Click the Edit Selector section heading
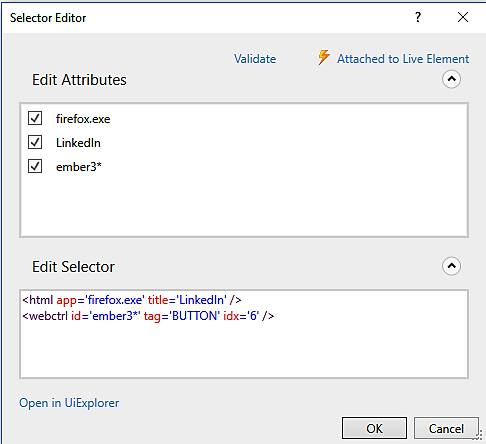Viewport: 486px width, 444px height. (73, 267)
